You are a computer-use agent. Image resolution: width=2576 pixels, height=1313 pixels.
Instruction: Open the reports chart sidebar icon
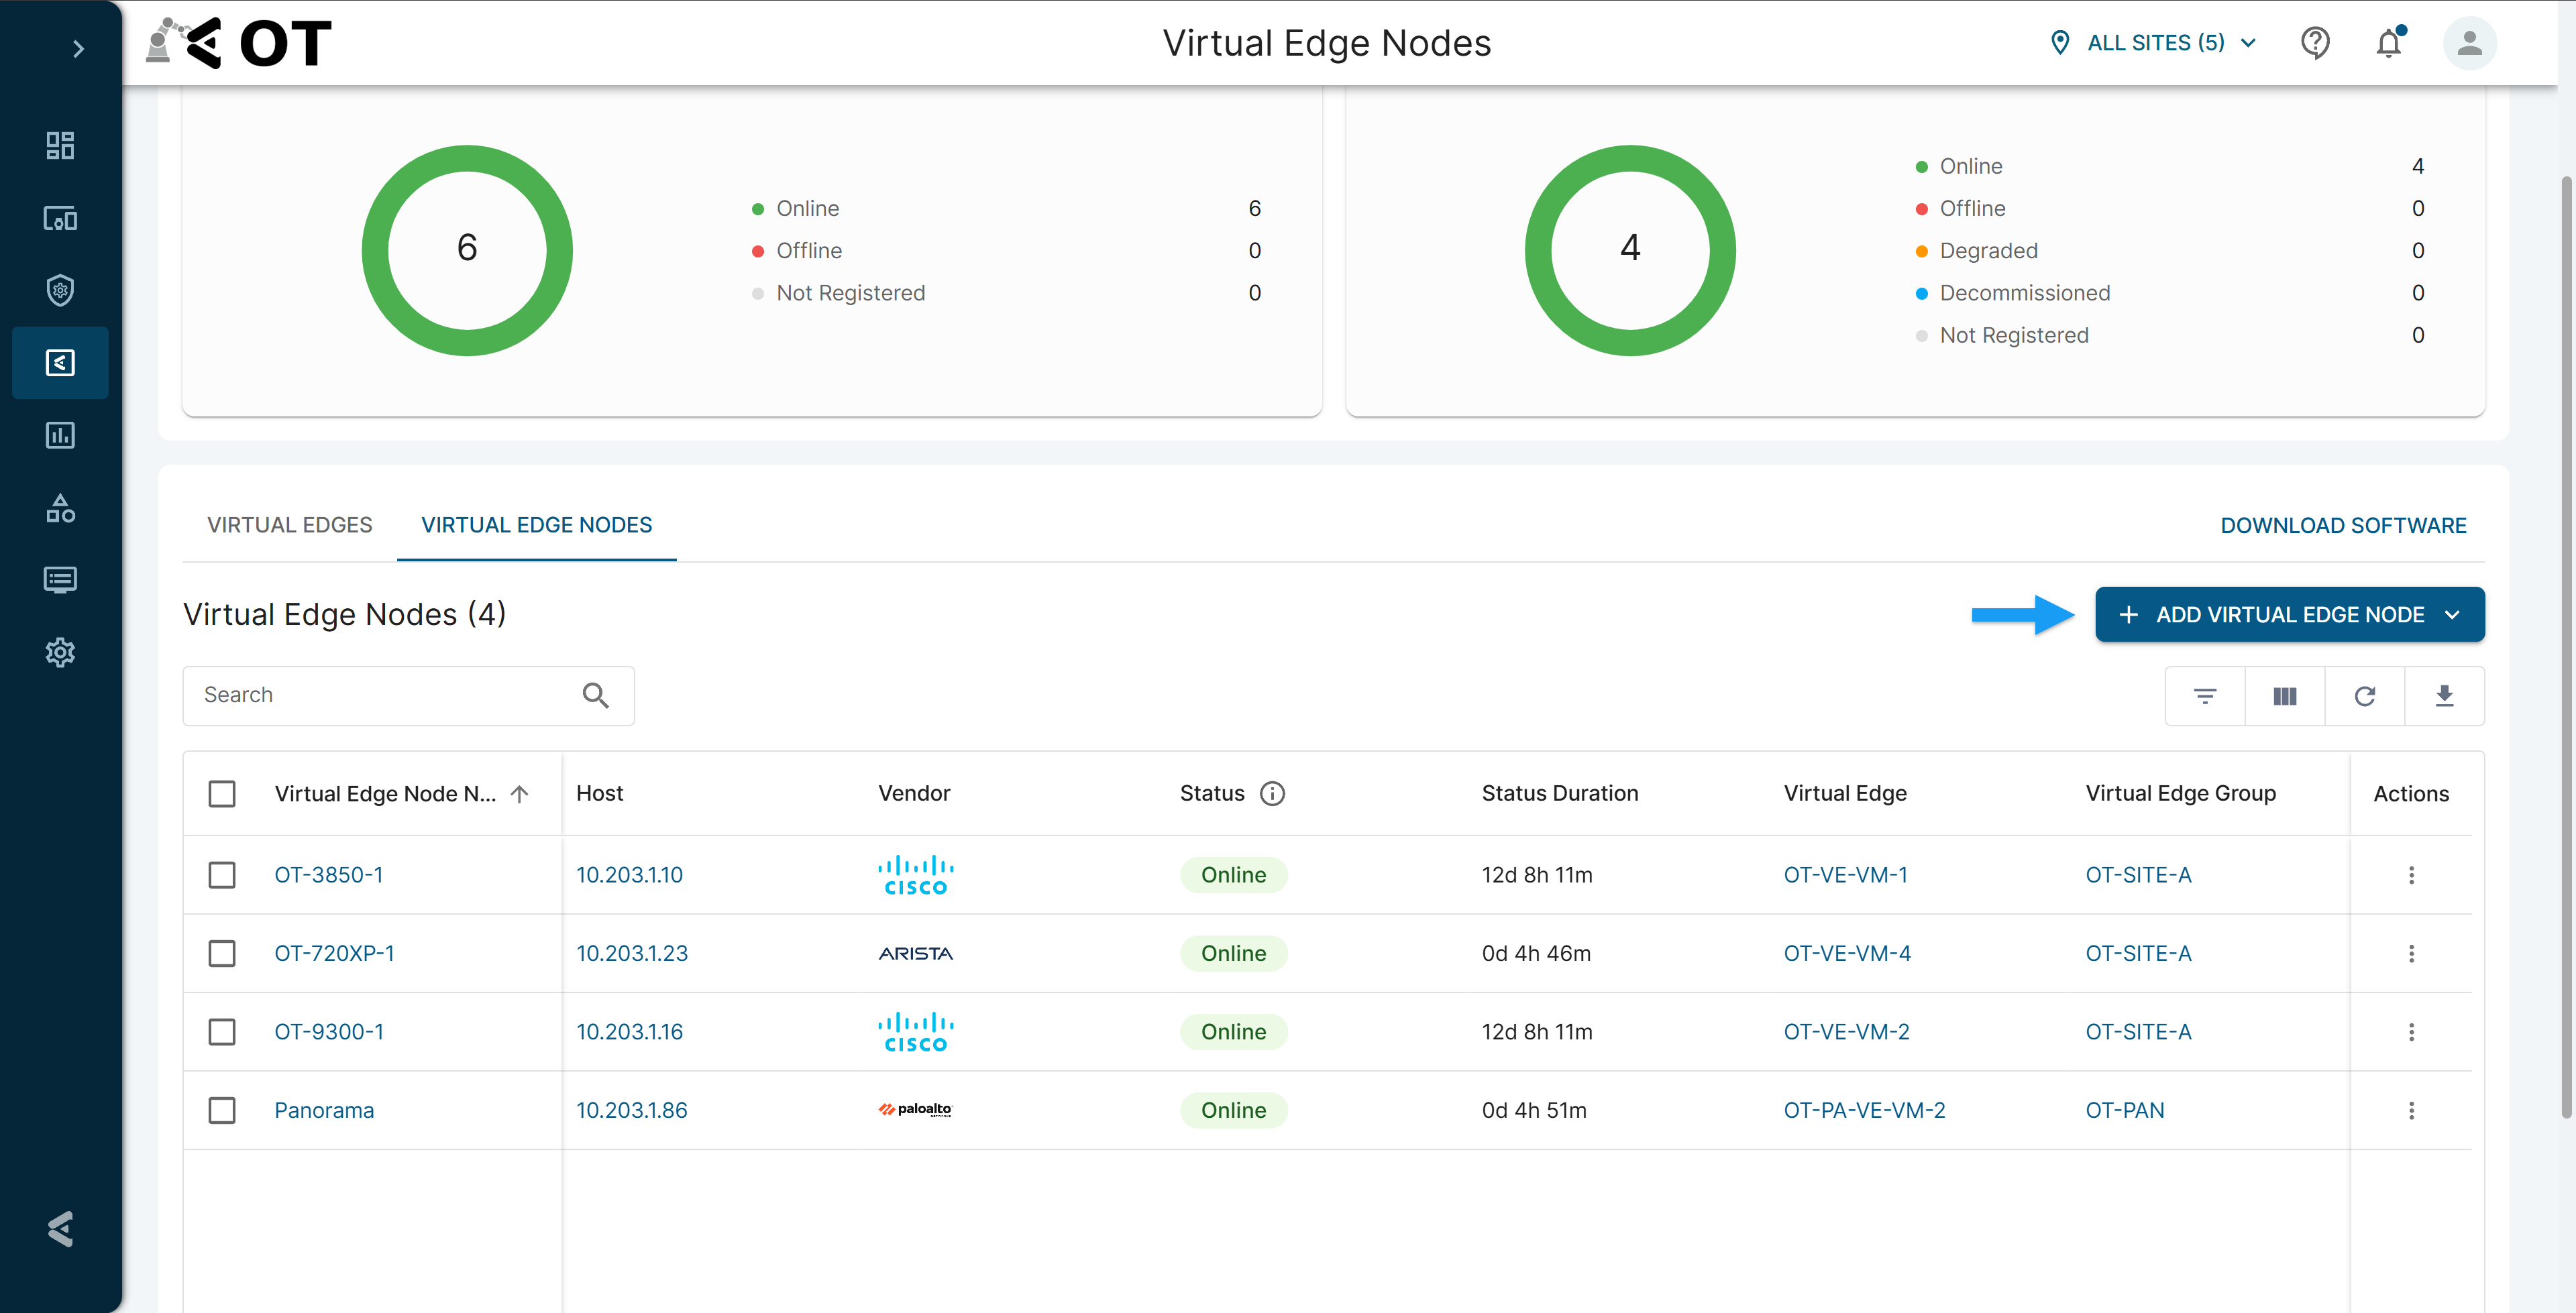point(60,436)
